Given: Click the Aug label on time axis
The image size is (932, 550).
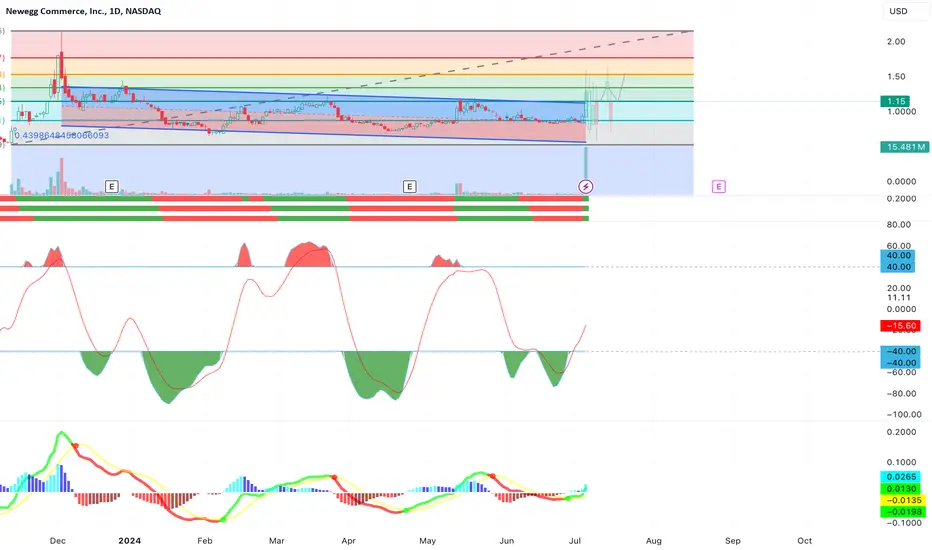Looking at the screenshot, I should coord(653,540).
